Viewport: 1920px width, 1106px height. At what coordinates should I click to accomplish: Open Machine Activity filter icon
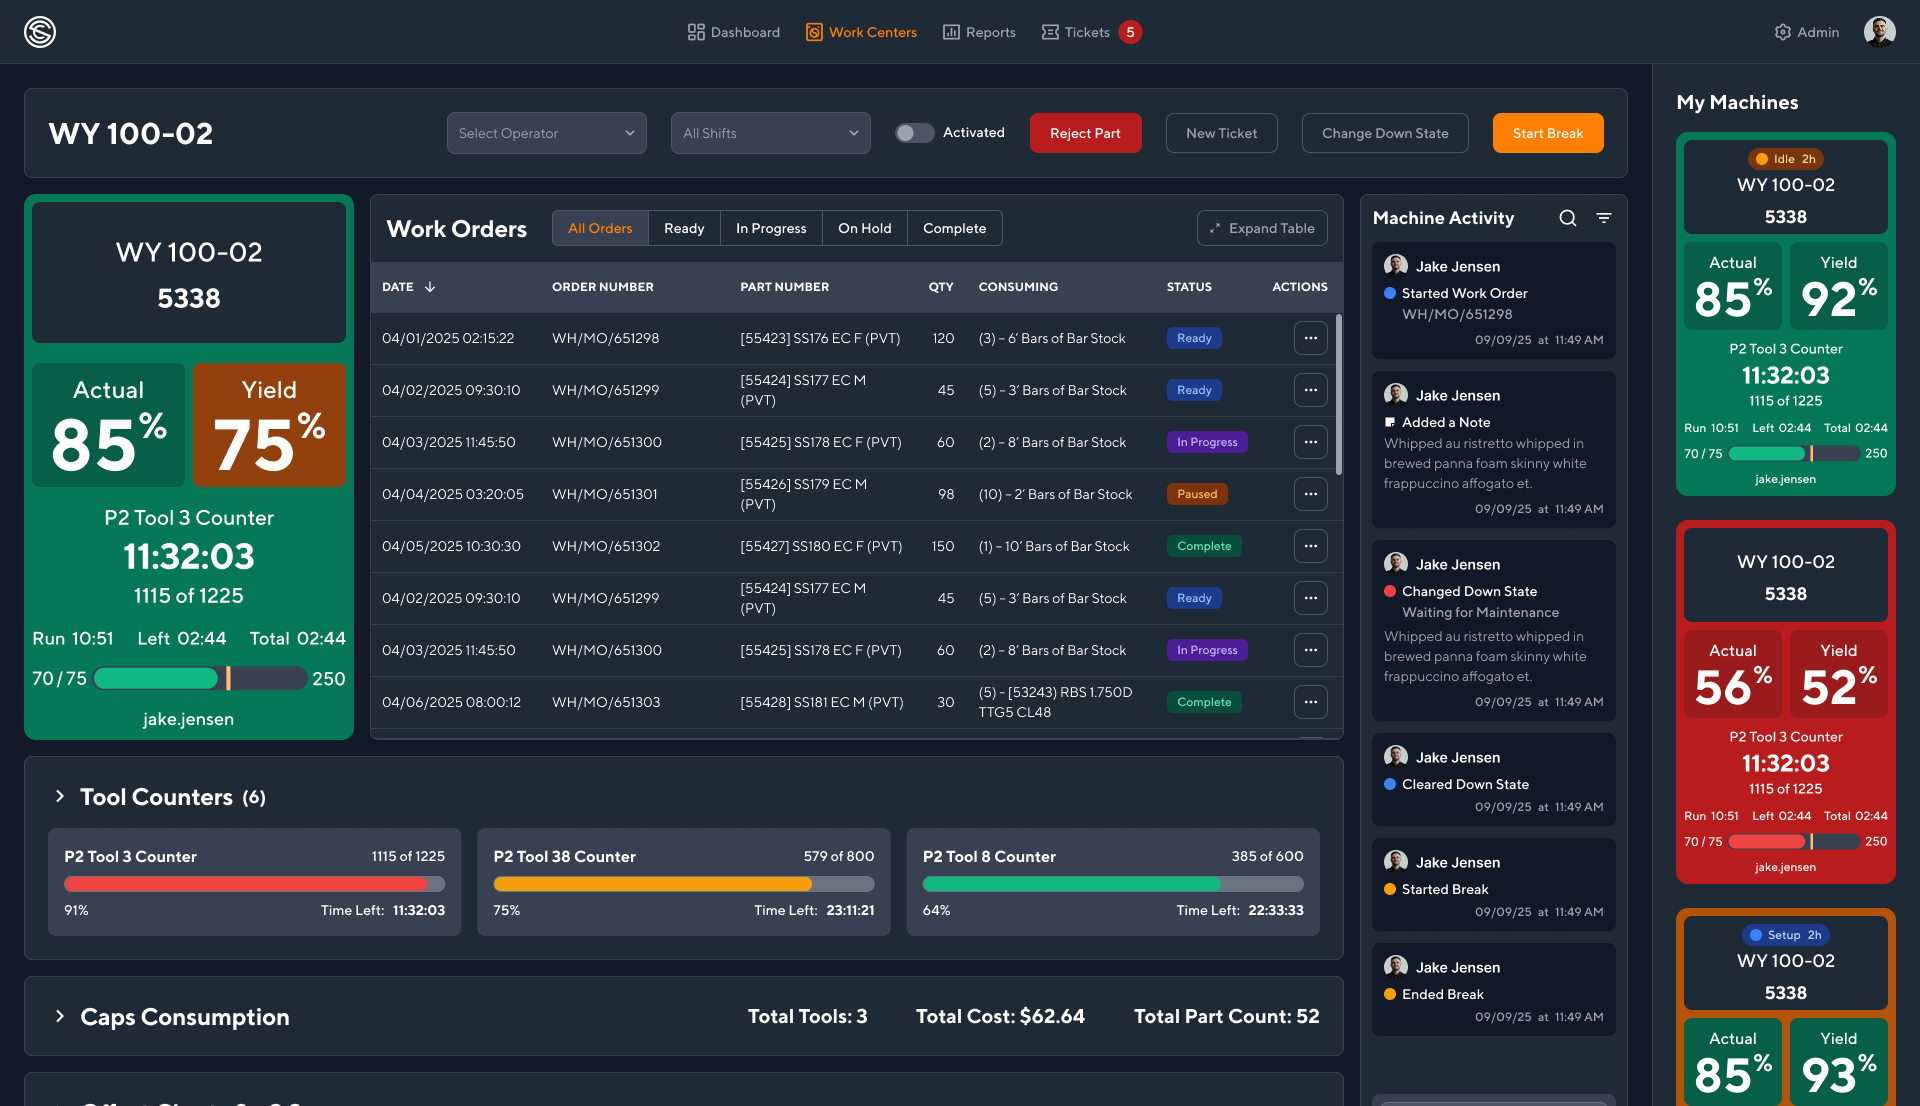1604,218
